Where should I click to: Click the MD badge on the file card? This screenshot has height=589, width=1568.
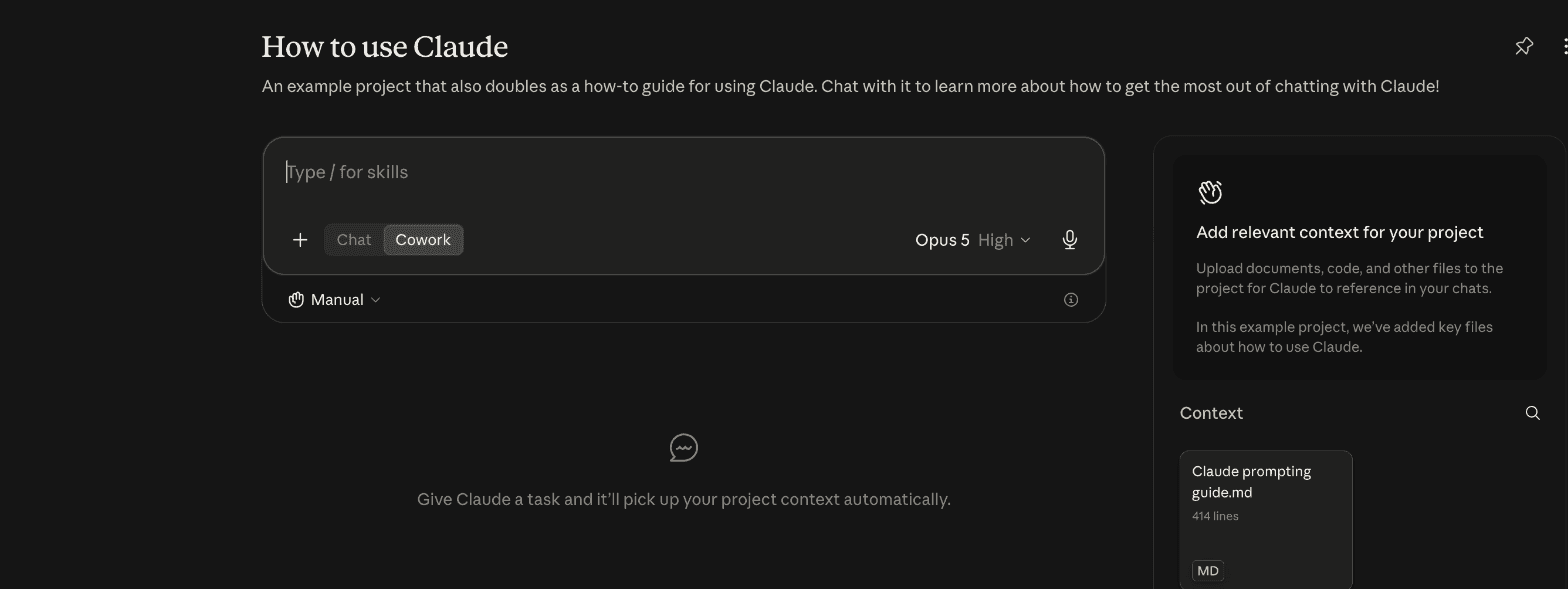(1208, 571)
